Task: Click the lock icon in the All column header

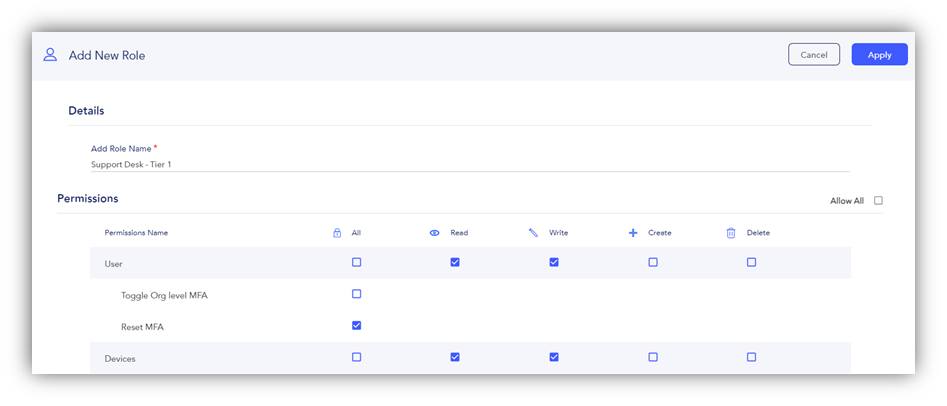Action: point(337,233)
